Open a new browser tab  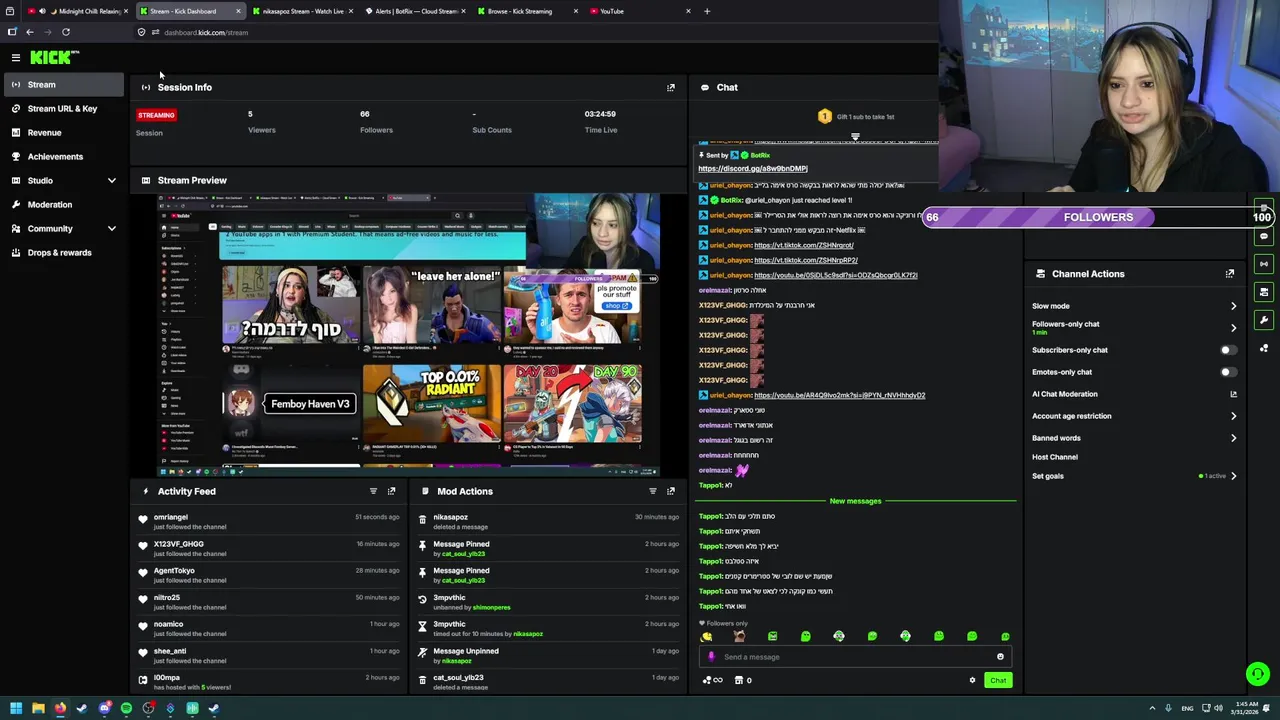pyautogui.click(x=707, y=11)
